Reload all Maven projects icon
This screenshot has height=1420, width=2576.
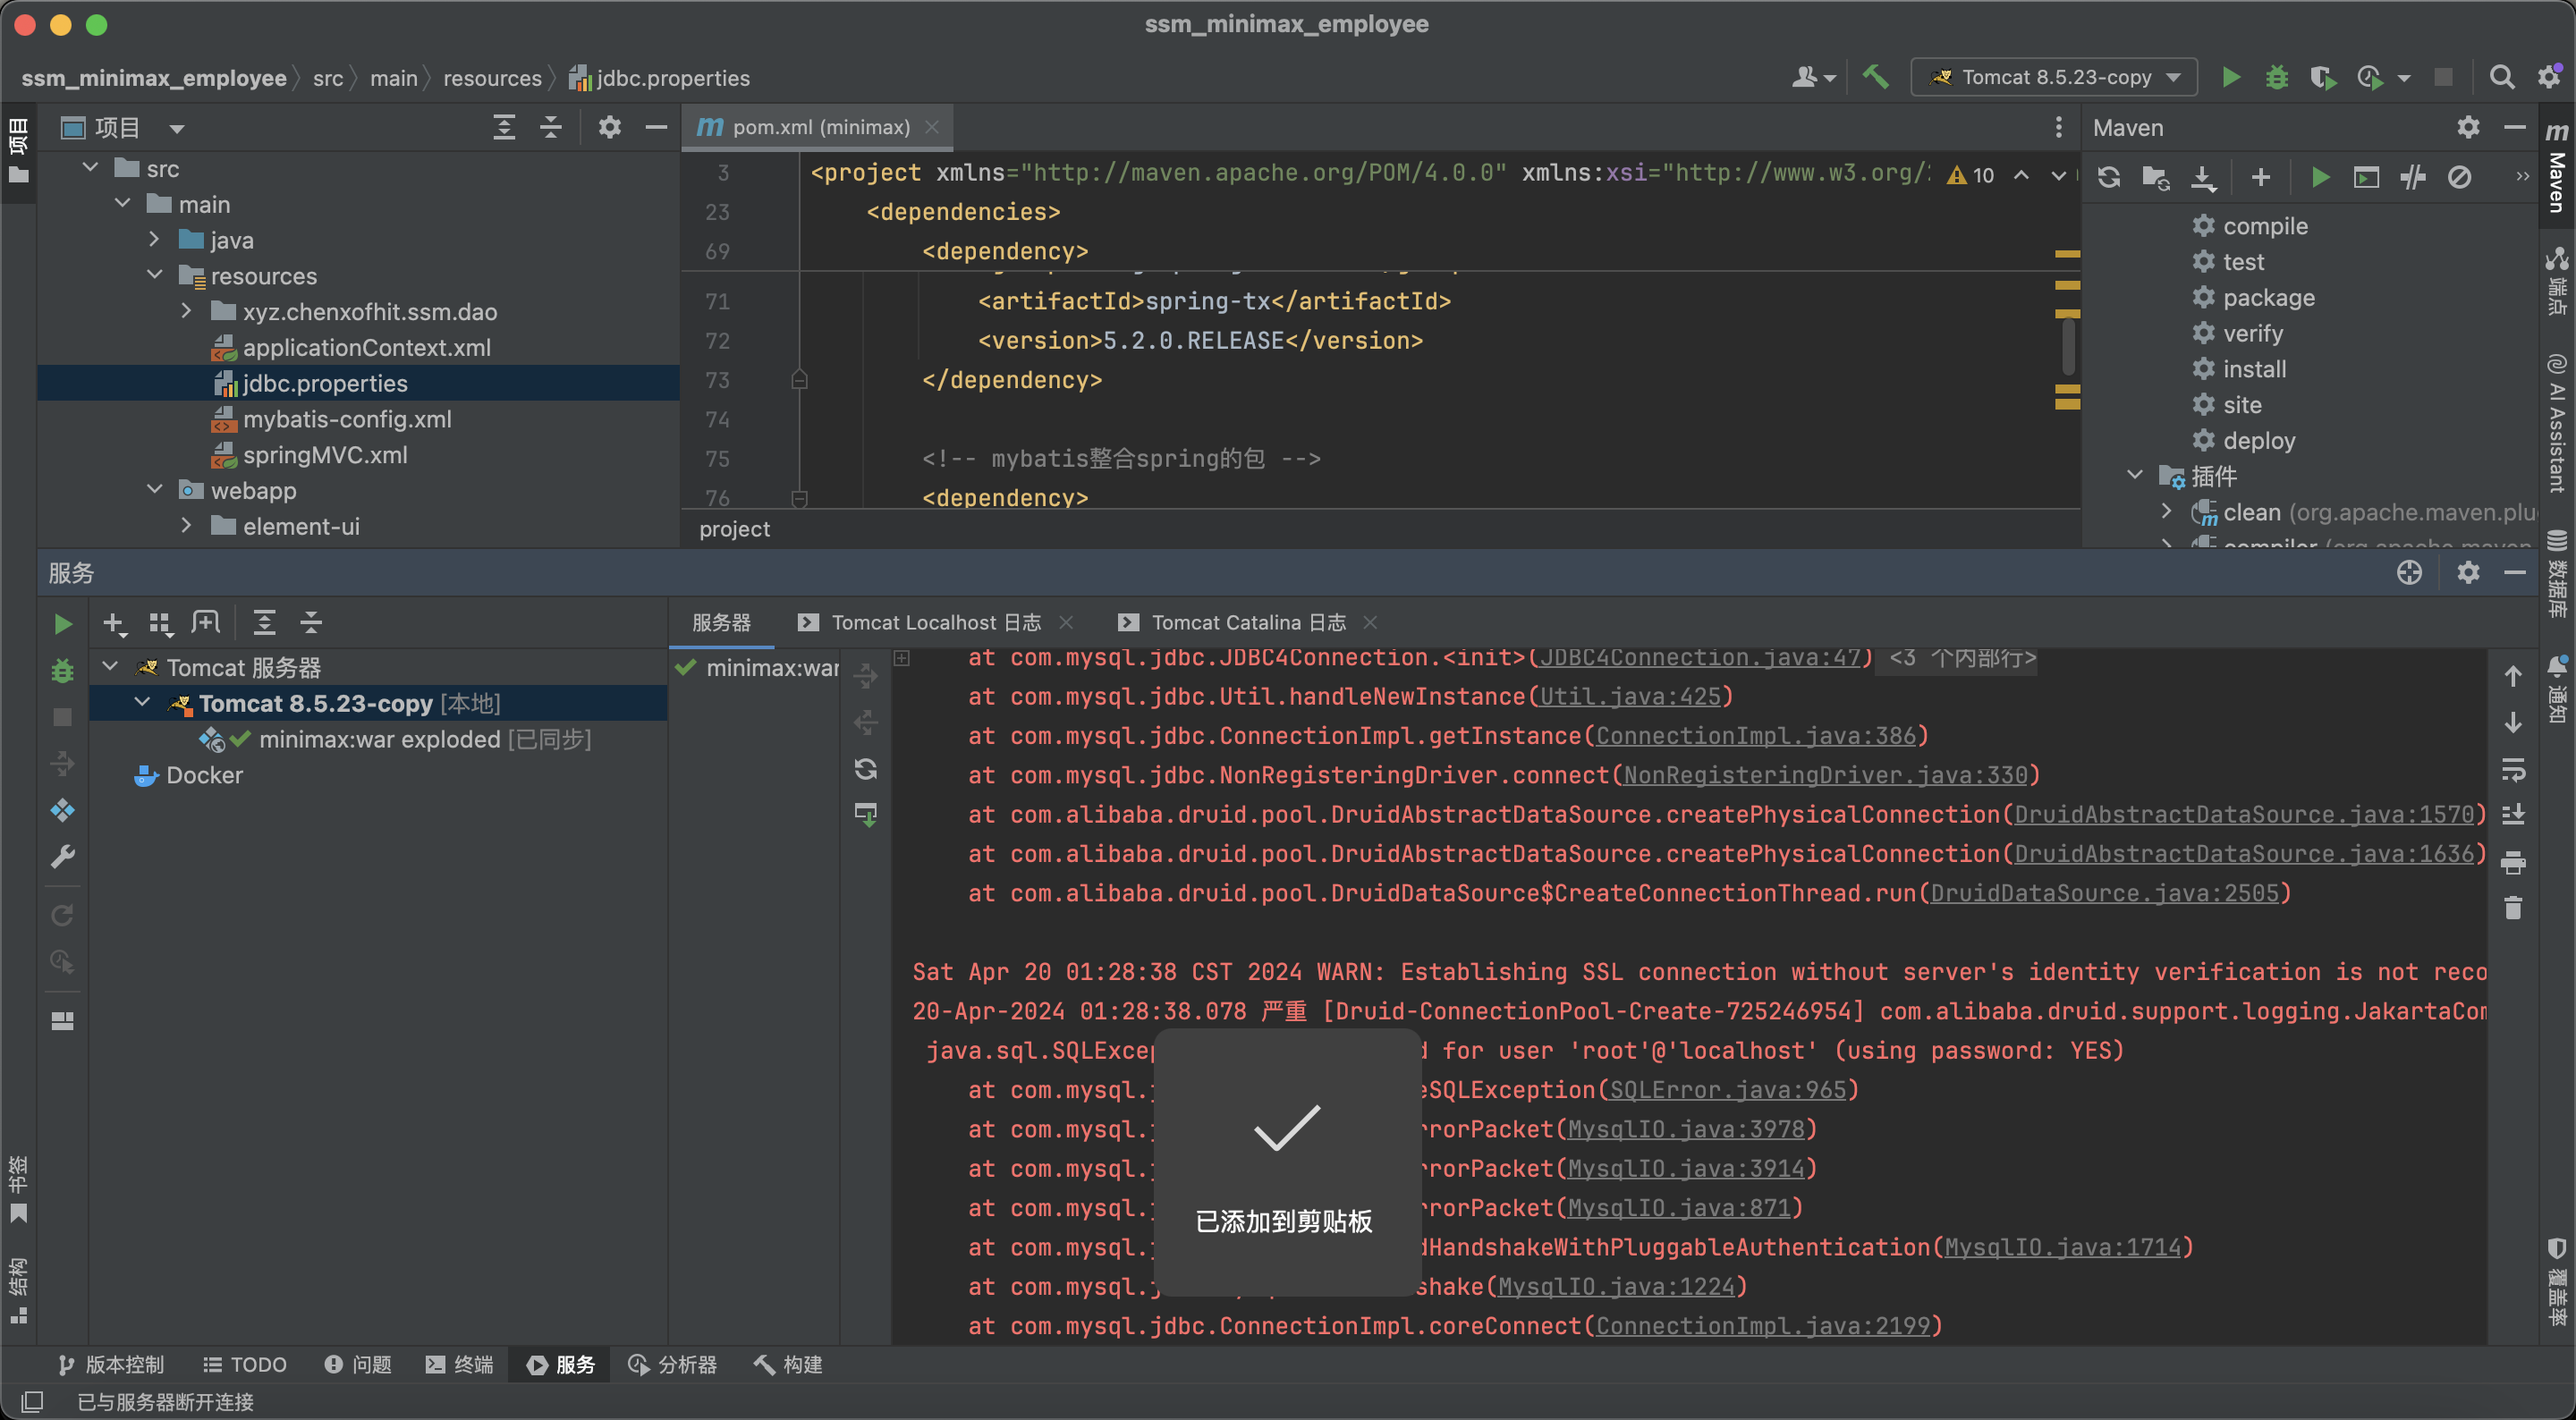coord(2109,178)
